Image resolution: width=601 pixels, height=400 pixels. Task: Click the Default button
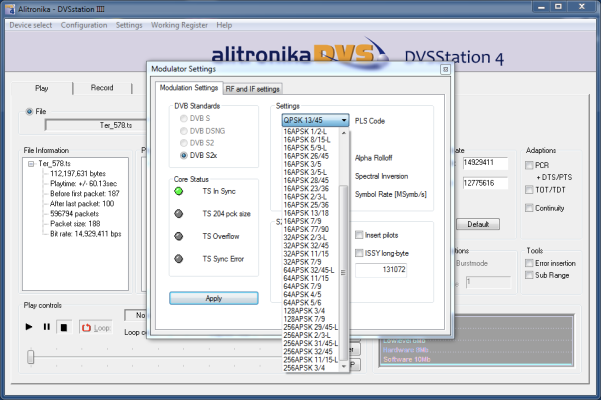click(x=477, y=224)
